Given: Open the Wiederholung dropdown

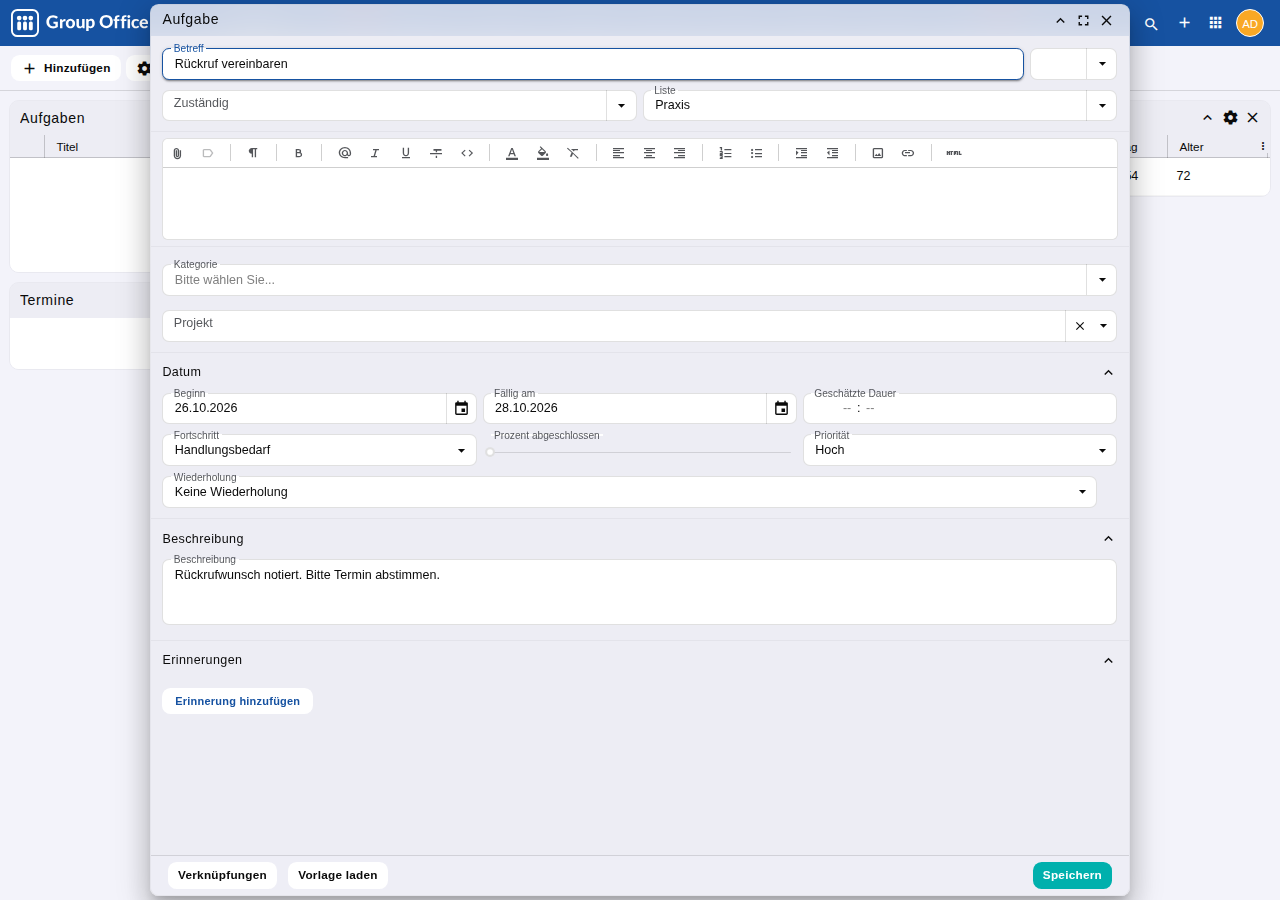Looking at the screenshot, I should (1082, 492).
